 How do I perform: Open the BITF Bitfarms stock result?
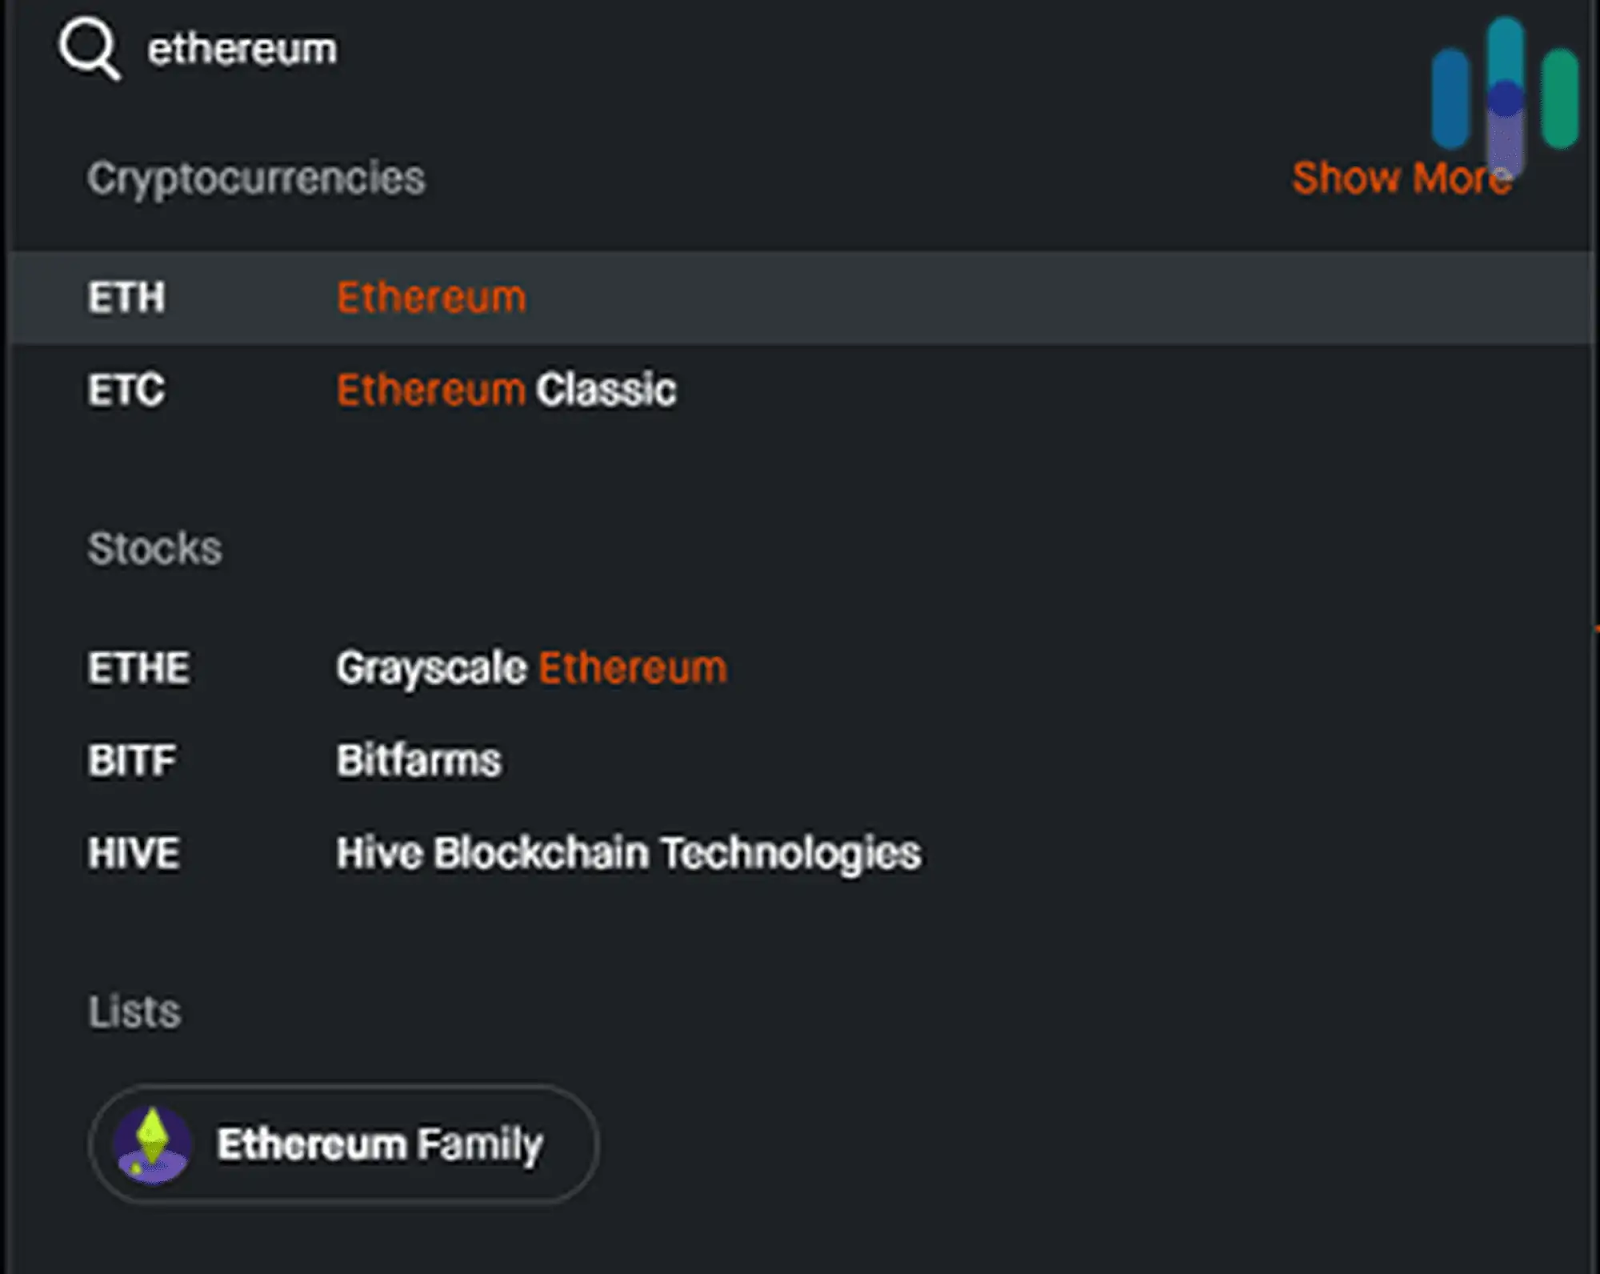coord(800,760)
